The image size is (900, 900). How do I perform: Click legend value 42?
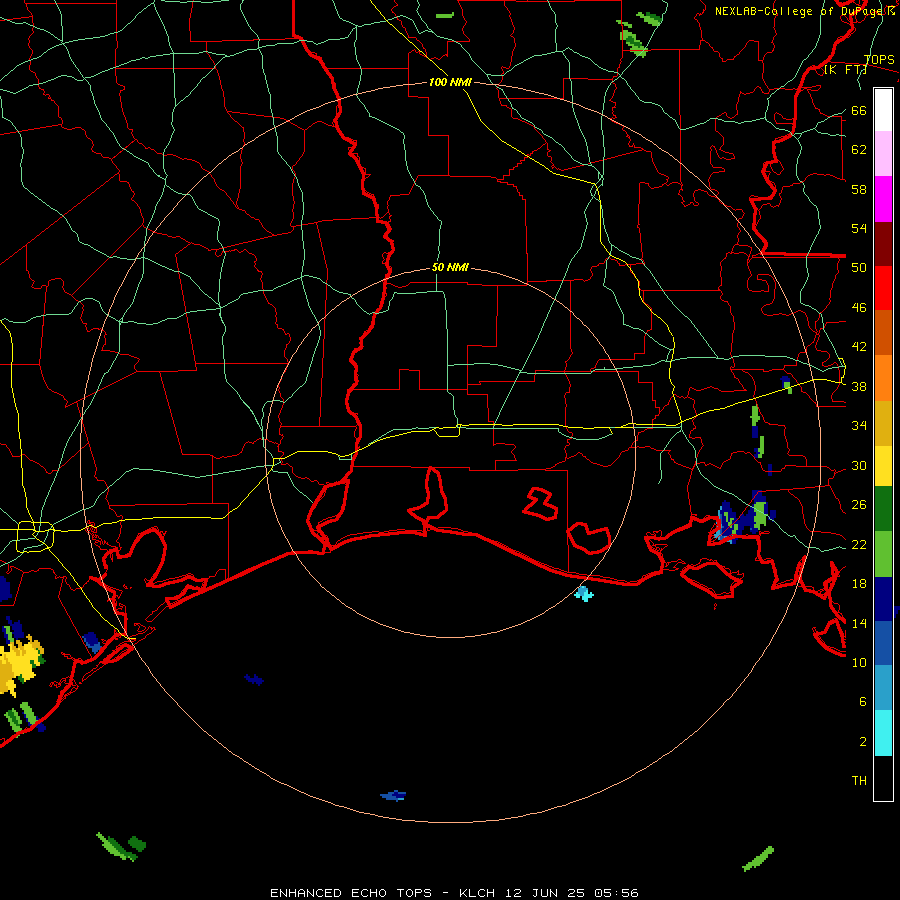pyautogui.click(x=859, y=347)
